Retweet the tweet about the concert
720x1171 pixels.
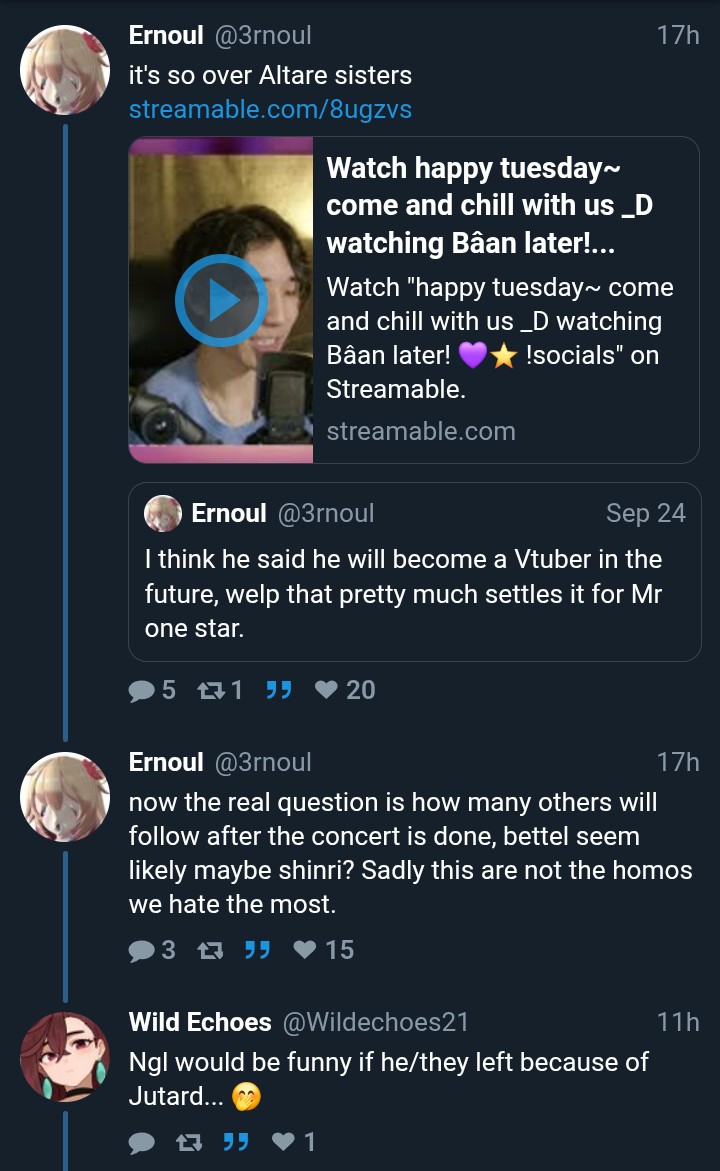[x=209, y=950]
